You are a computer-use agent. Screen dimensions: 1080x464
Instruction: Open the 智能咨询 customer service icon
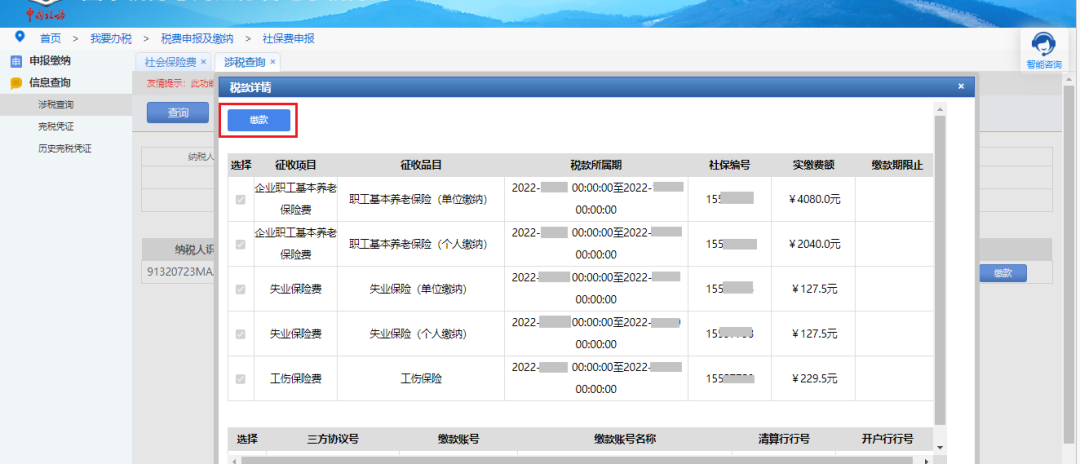click(x=1043, y=50)
